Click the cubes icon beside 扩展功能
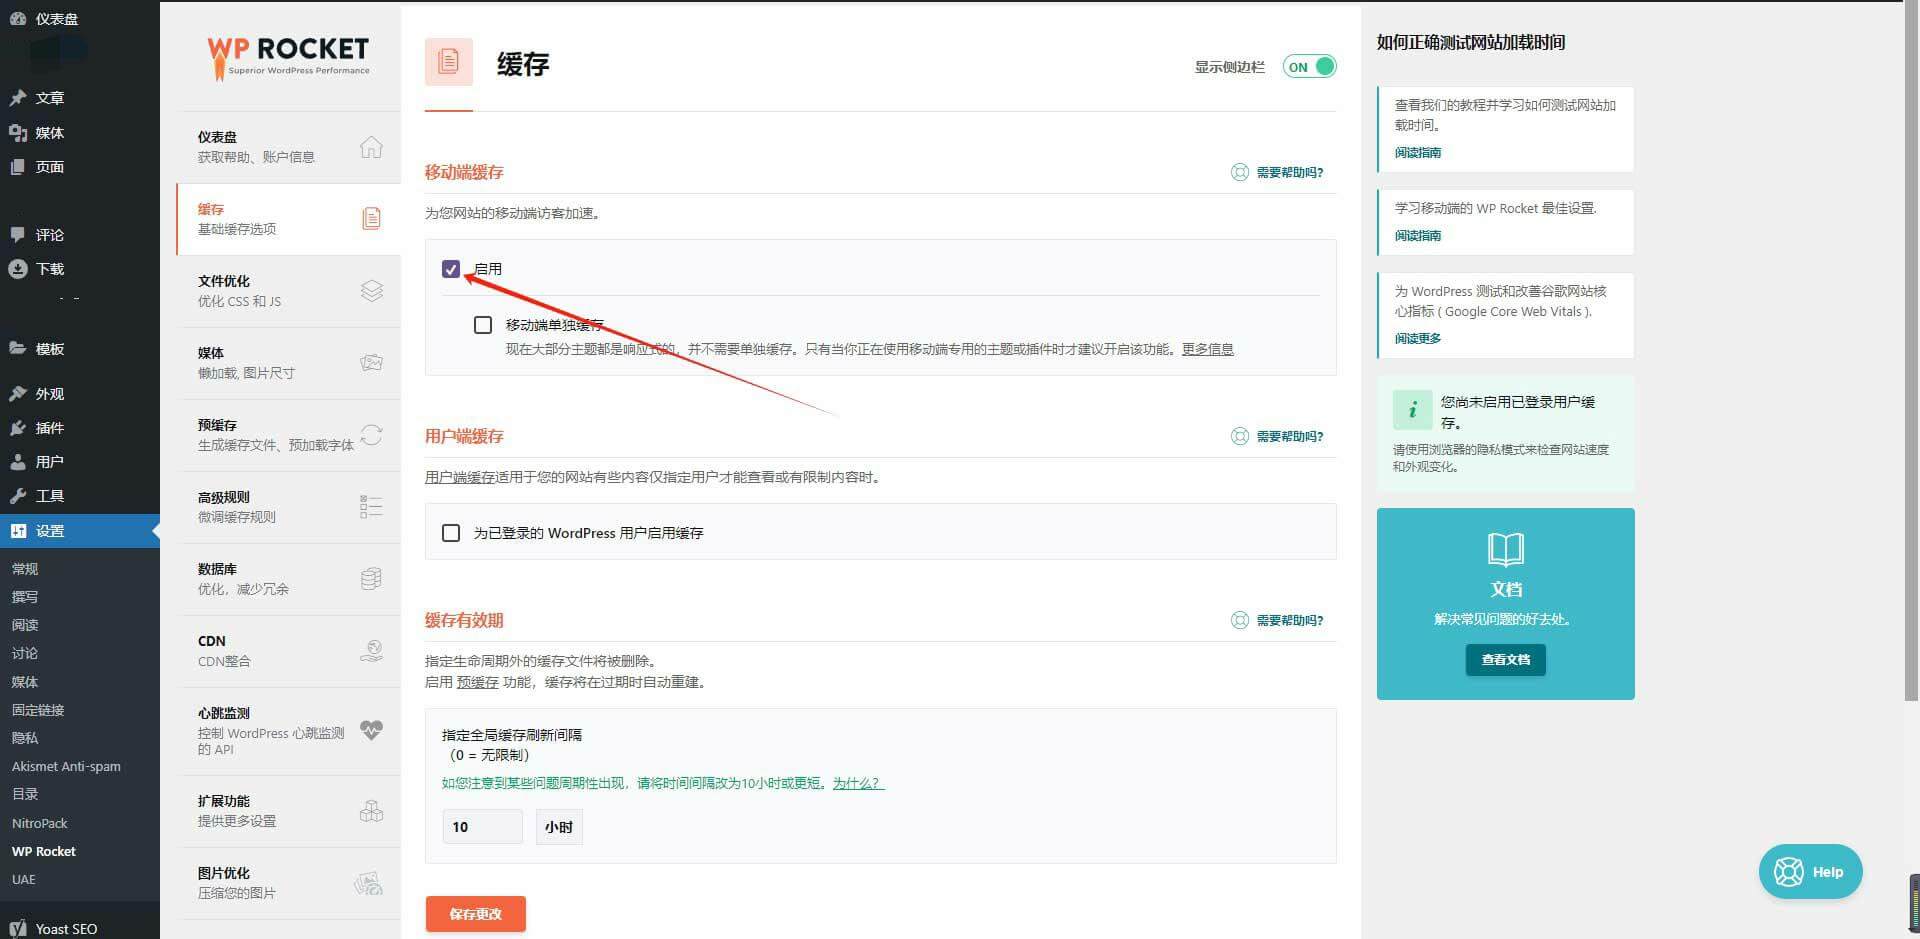 point(372,811)
